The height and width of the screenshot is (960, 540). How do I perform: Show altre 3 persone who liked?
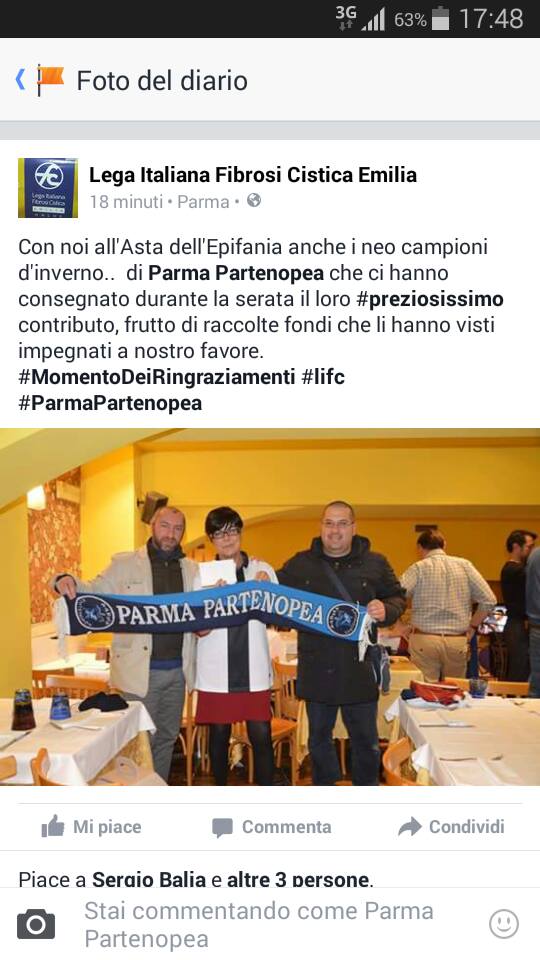click(x=299, y=879)
